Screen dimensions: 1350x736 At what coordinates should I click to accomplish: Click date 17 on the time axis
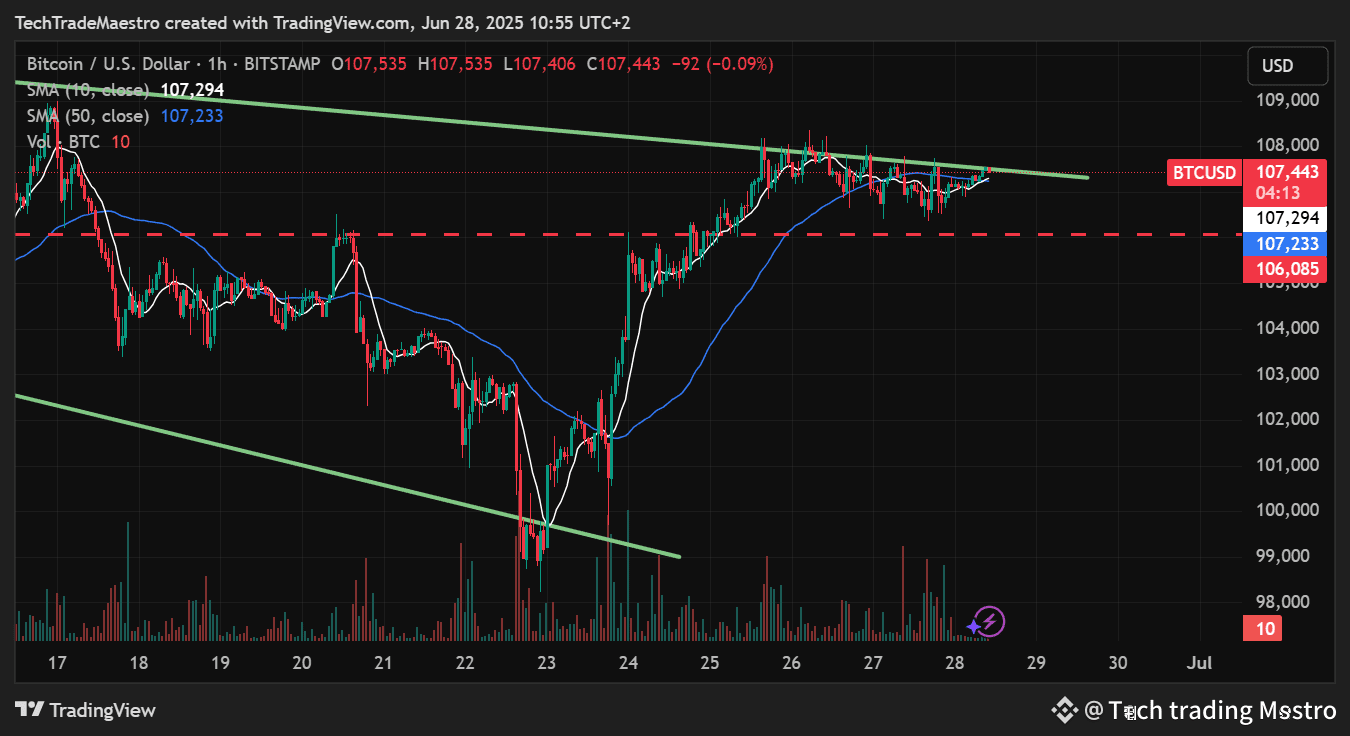tap(57, 662)
